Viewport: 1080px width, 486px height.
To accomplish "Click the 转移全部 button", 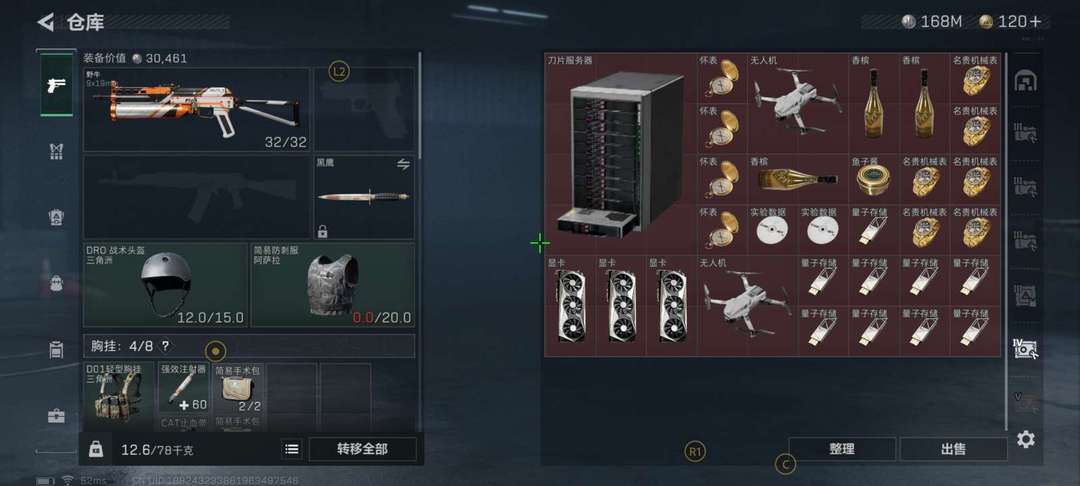I will coord(362,449).
